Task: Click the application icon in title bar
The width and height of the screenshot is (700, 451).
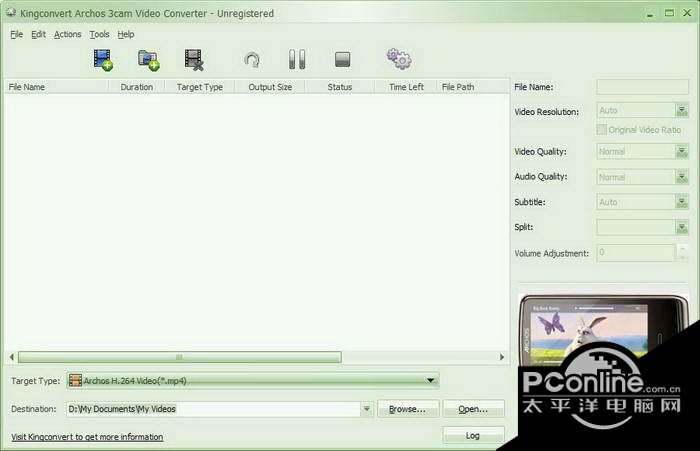Action: (x=11, y=13)
